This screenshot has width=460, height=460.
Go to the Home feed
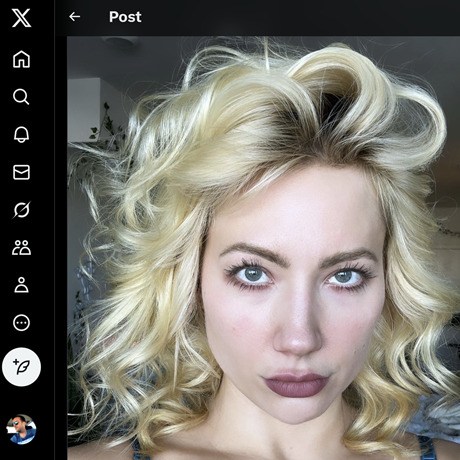(x=21, y=59)
